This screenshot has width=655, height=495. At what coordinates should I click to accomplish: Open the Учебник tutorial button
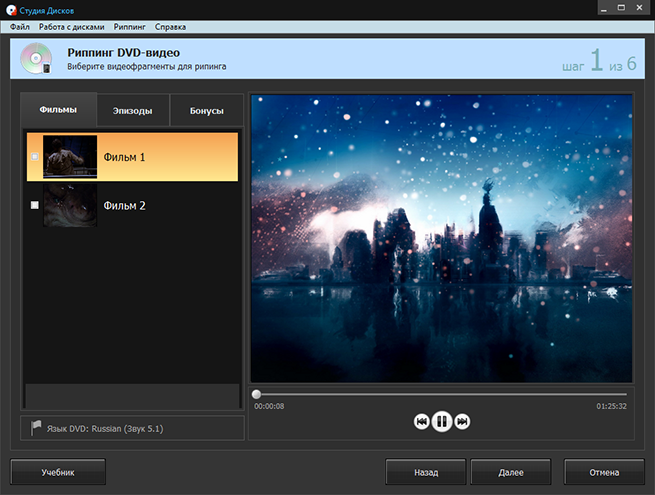point(58,471)
